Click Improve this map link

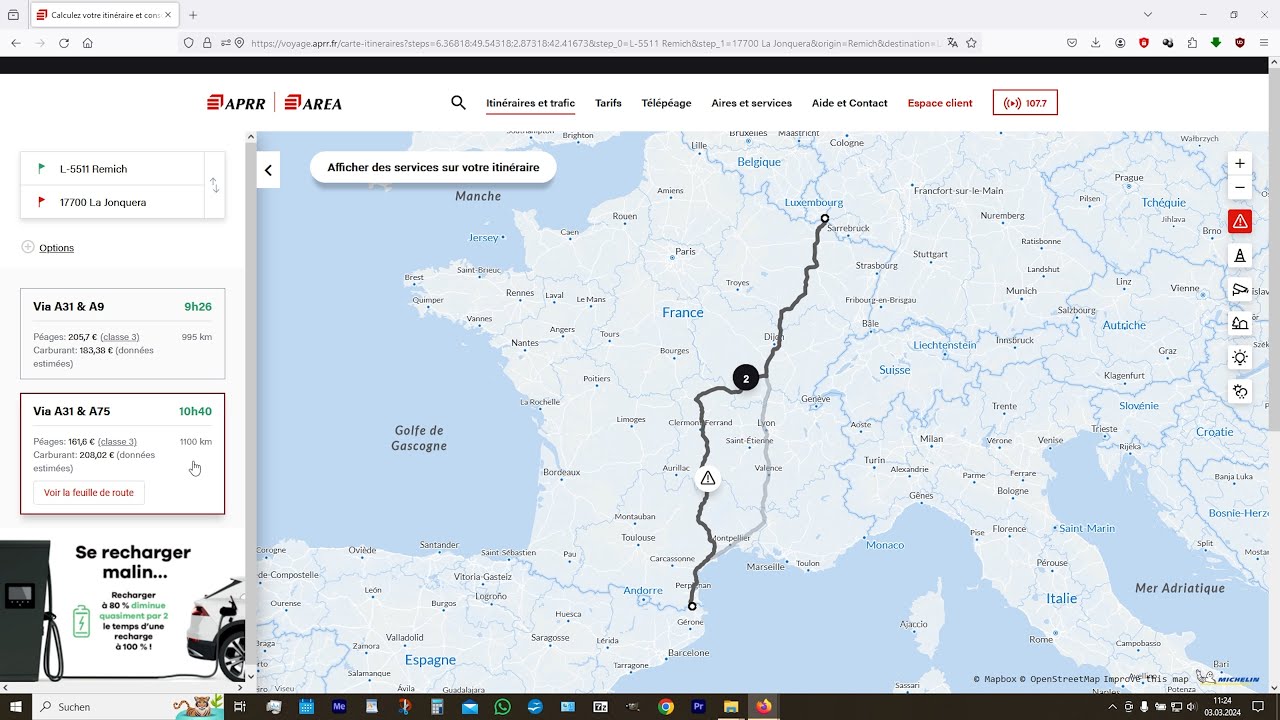click(x=1145, y=679)
